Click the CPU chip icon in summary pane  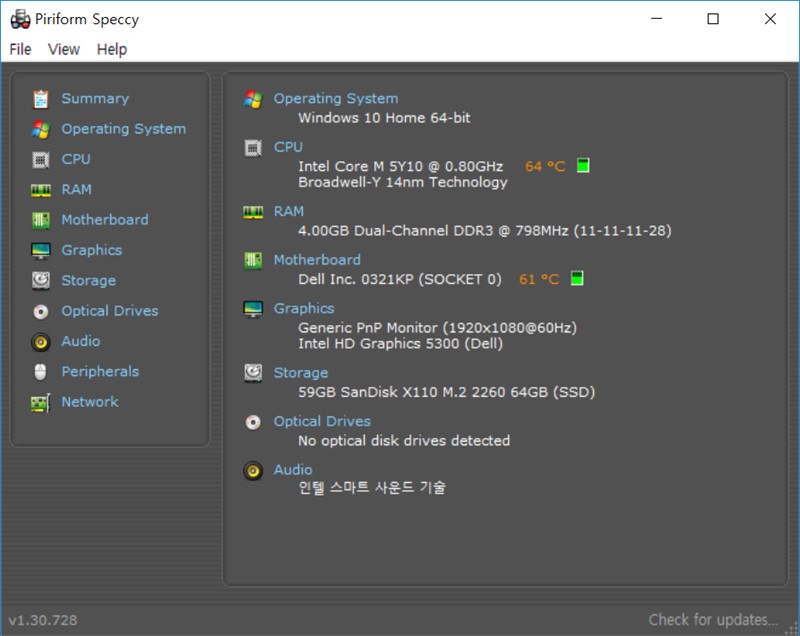[x=253, y=148]
